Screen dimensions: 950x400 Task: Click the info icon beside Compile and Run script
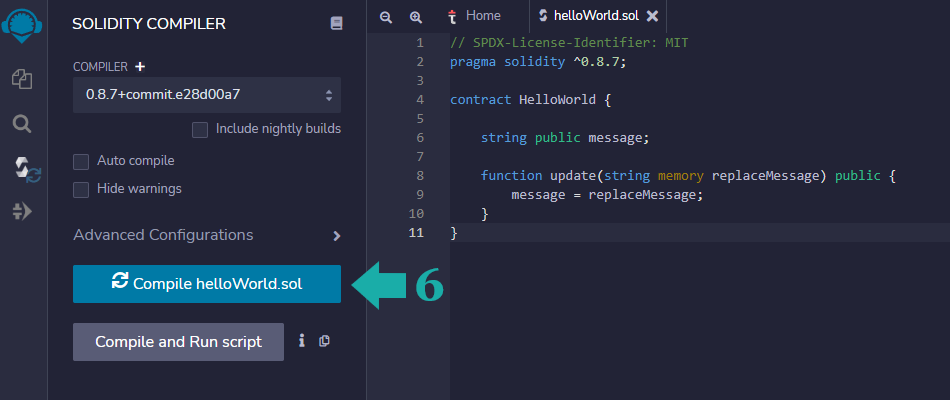click(302, 341)
